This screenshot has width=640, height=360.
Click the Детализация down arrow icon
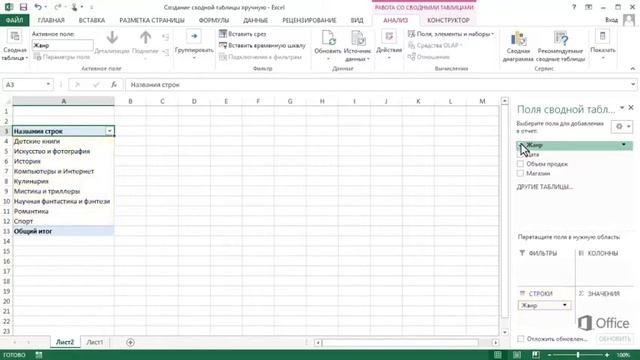click(112, 38)
